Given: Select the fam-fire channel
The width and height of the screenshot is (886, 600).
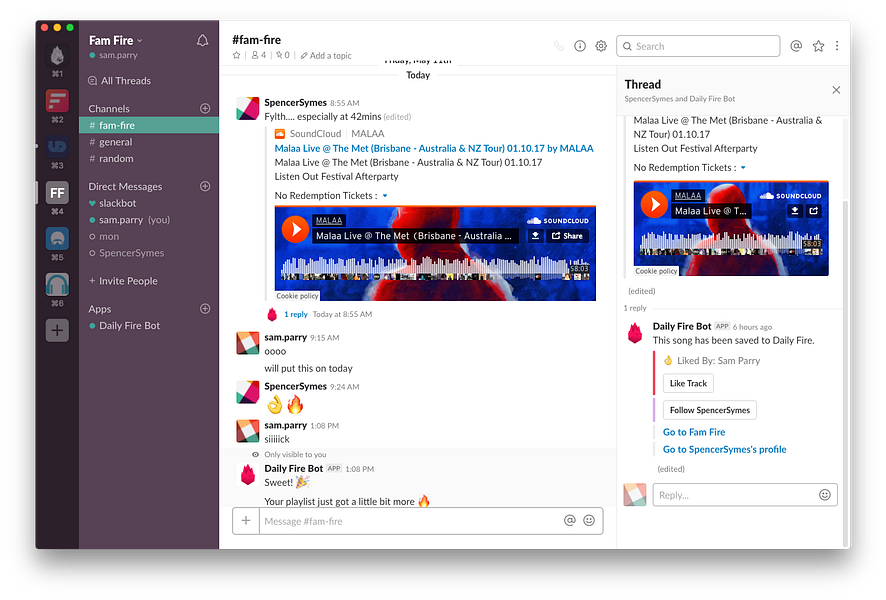Looking at the screenshot, I should coord(149,125).
